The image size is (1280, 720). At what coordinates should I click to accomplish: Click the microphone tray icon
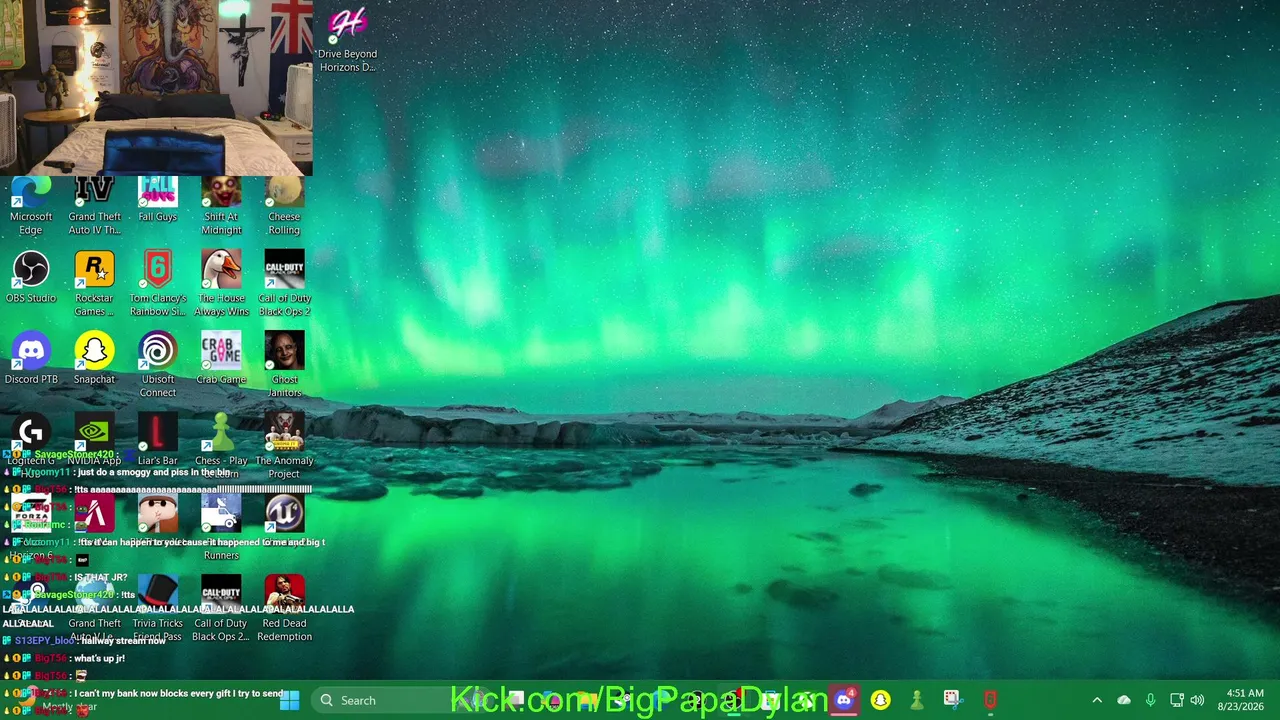(x=1150, y=700)
